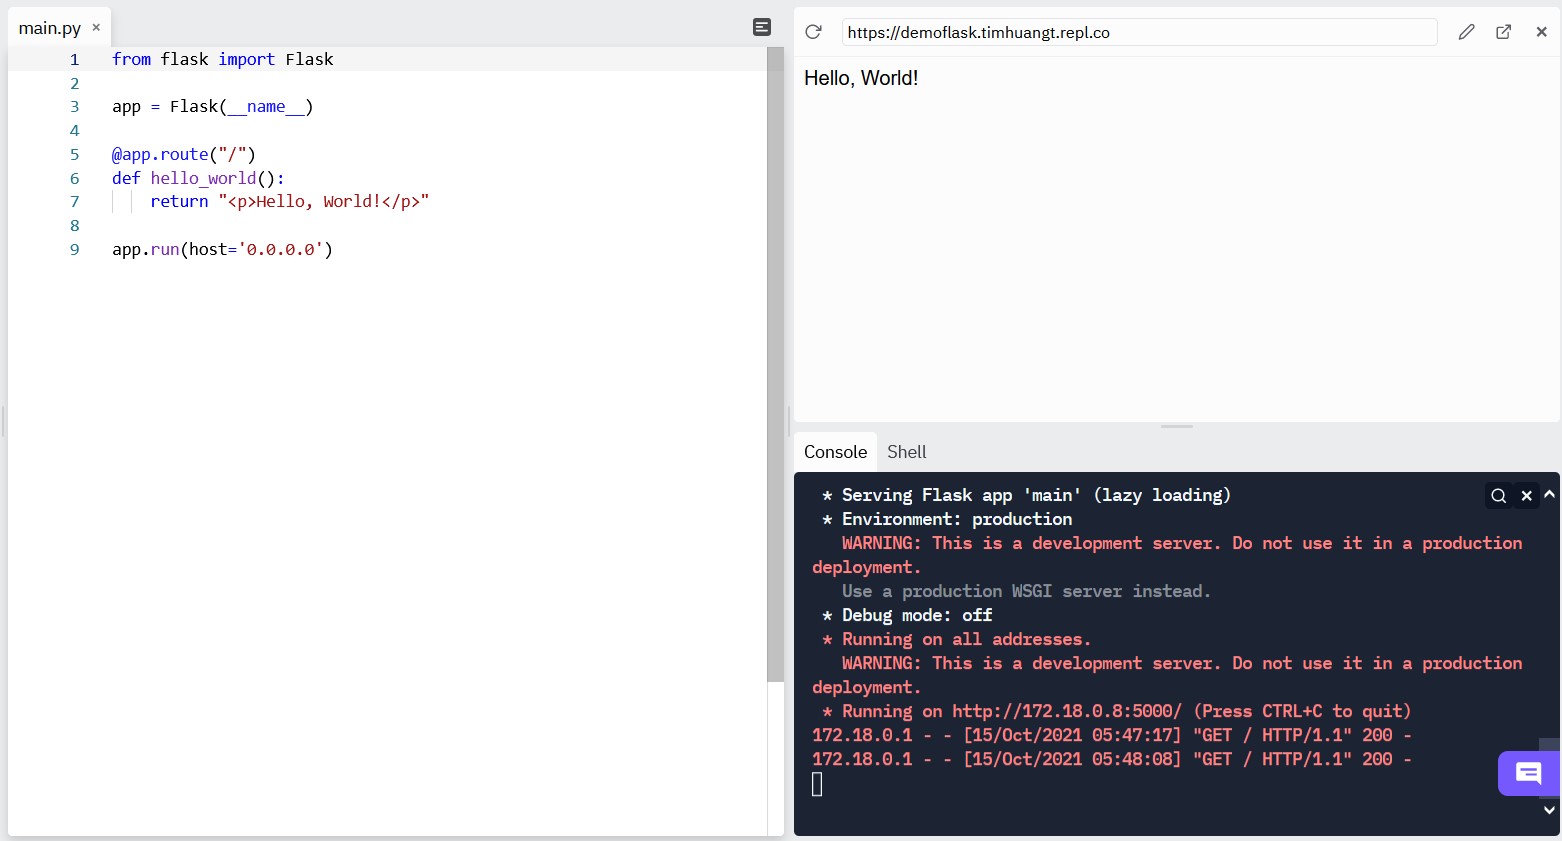1562x841 pixels.
Task: Open the console search
Action: 1498,496
